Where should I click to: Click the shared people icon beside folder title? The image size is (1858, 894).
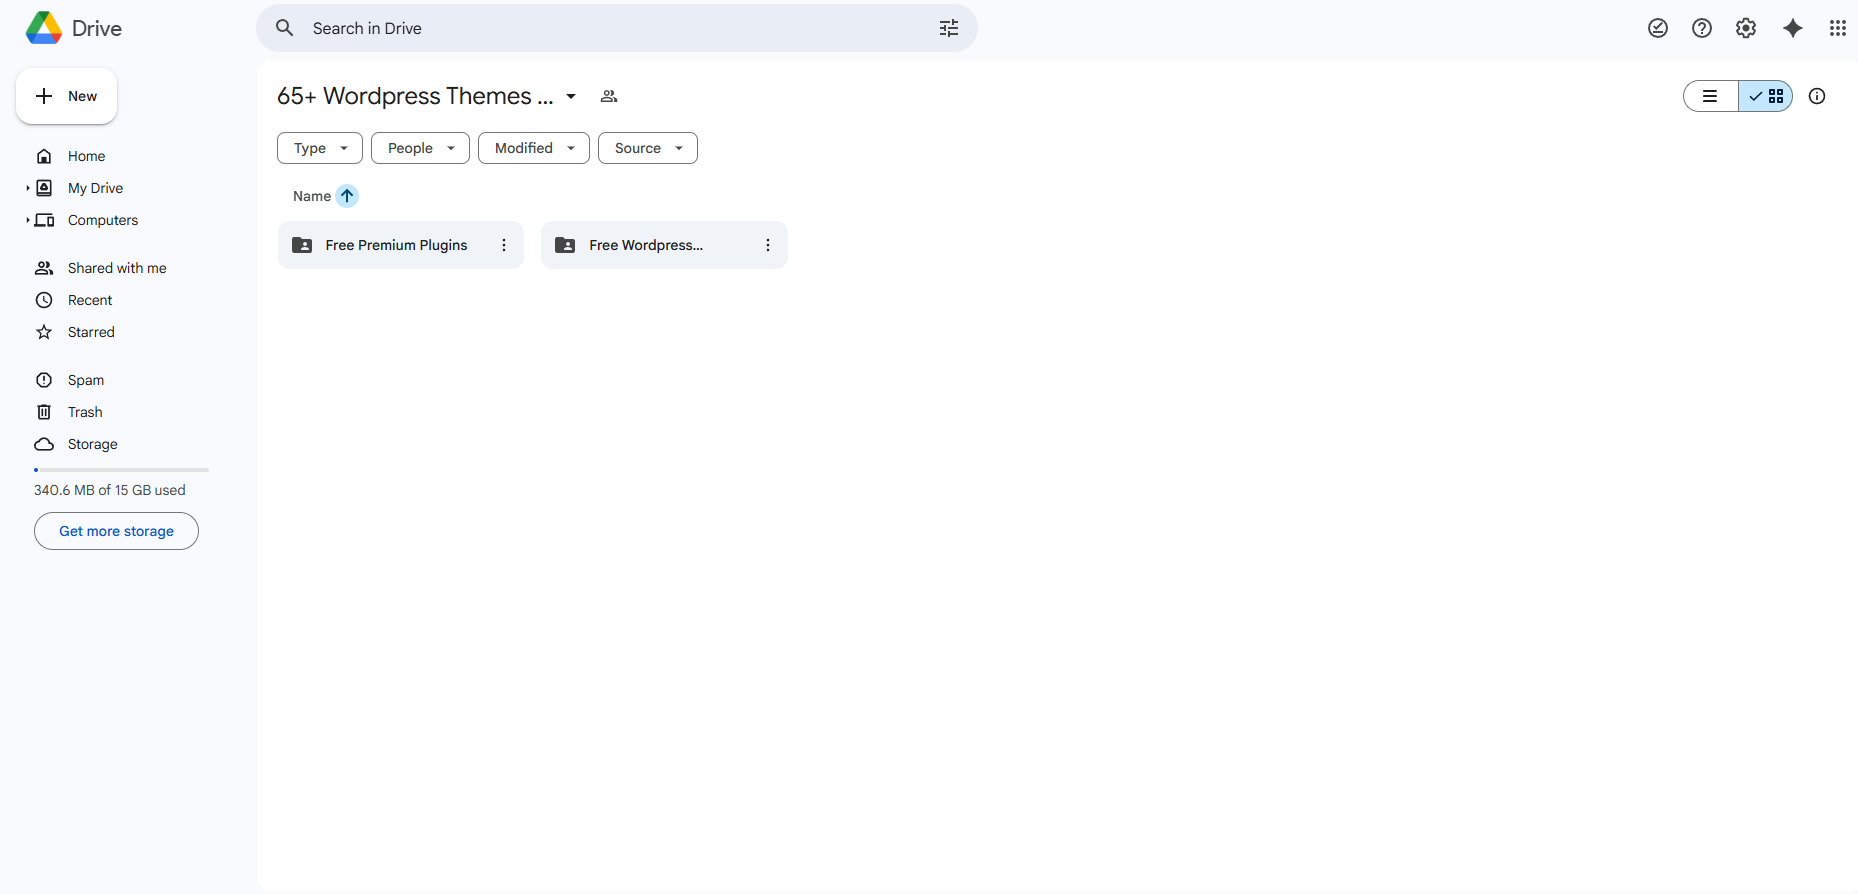point(609,96)
